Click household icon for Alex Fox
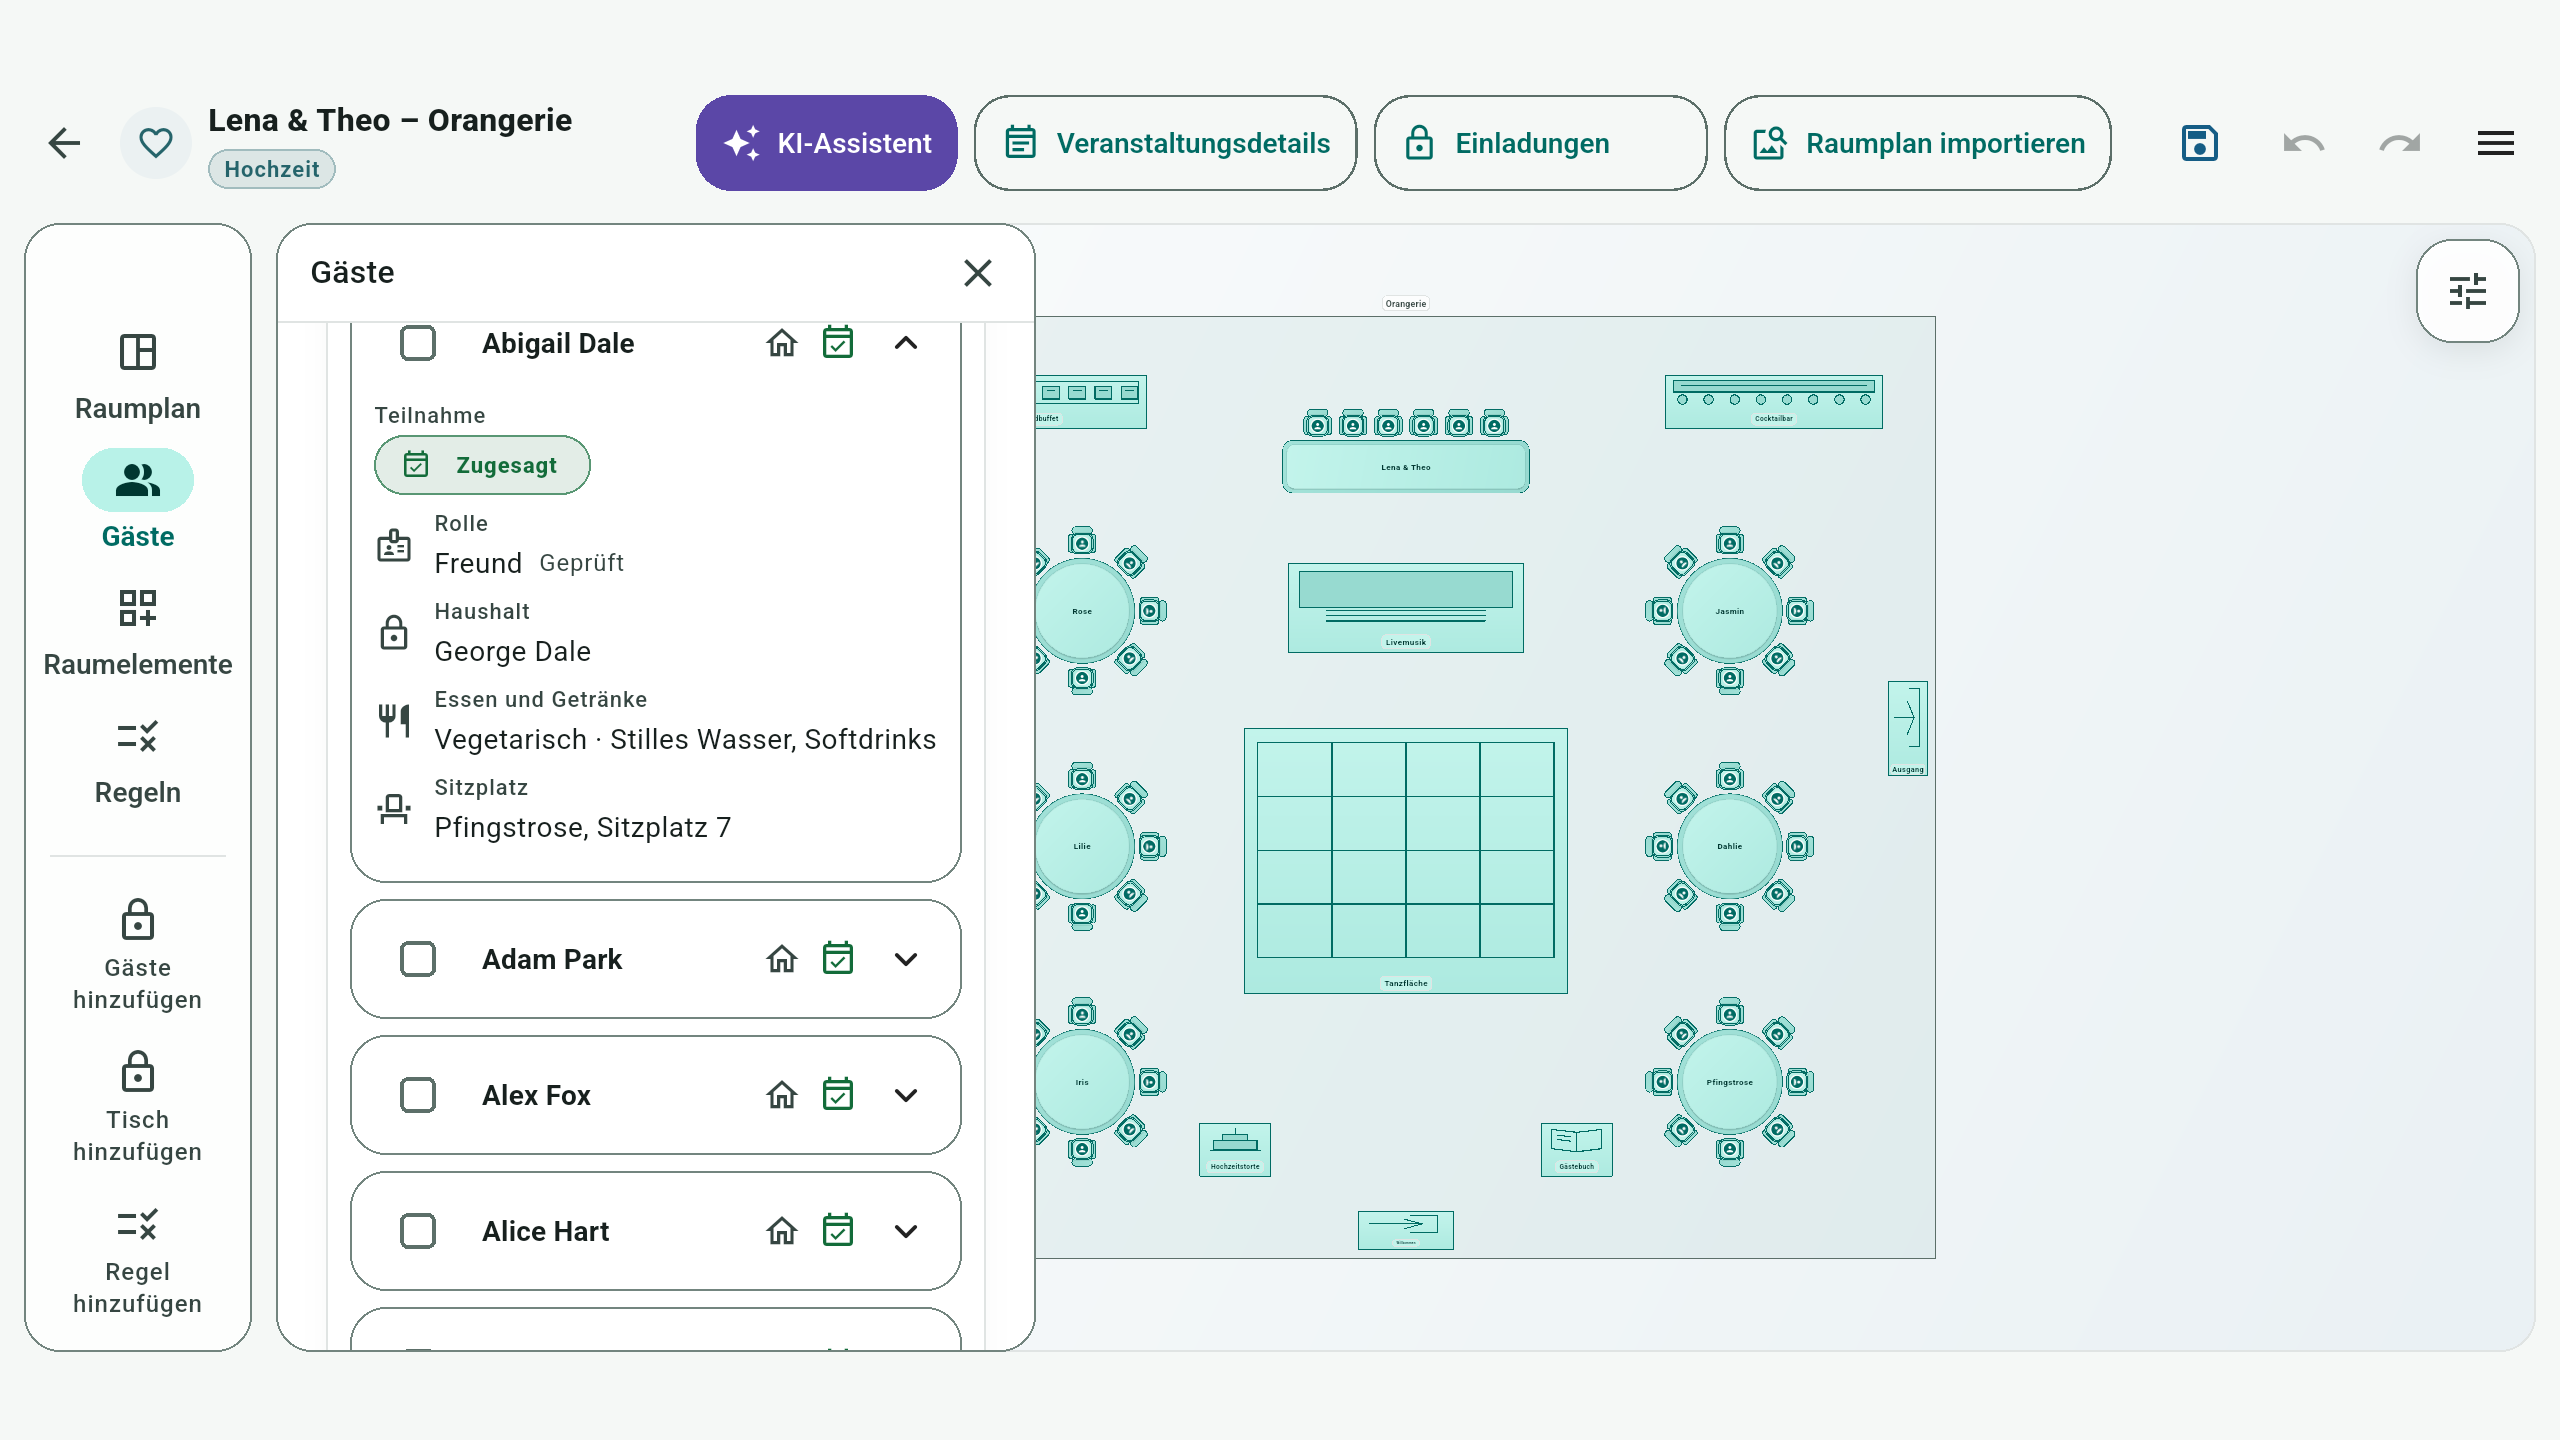This screenshot has width=2560, height=1440. pyautogui.click(x=782, y=1095)
